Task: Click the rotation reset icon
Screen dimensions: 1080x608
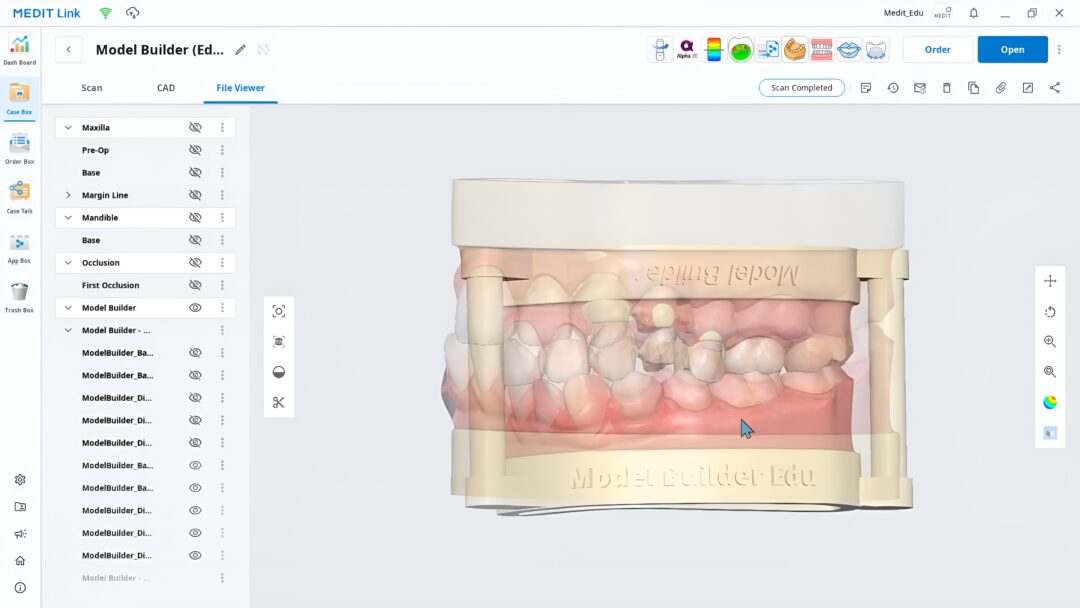Action: tap(1050, 311)
